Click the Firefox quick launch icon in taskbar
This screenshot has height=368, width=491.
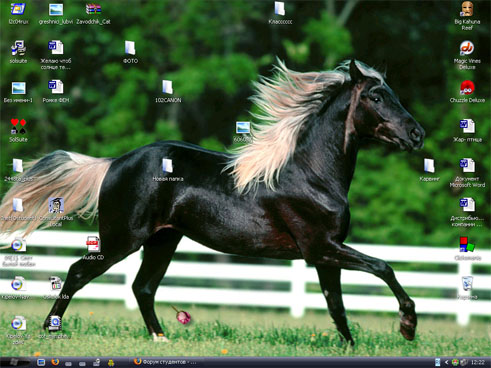[55, 362]
